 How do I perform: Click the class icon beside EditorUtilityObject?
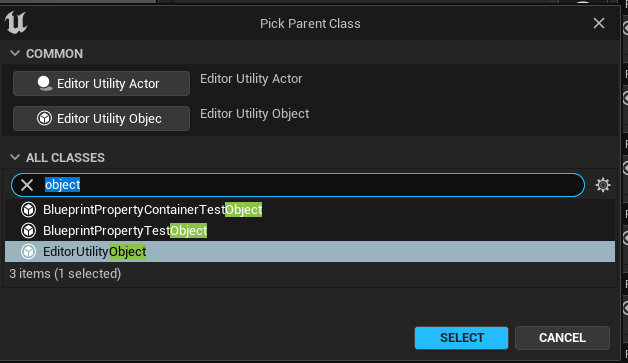(28, 252)
